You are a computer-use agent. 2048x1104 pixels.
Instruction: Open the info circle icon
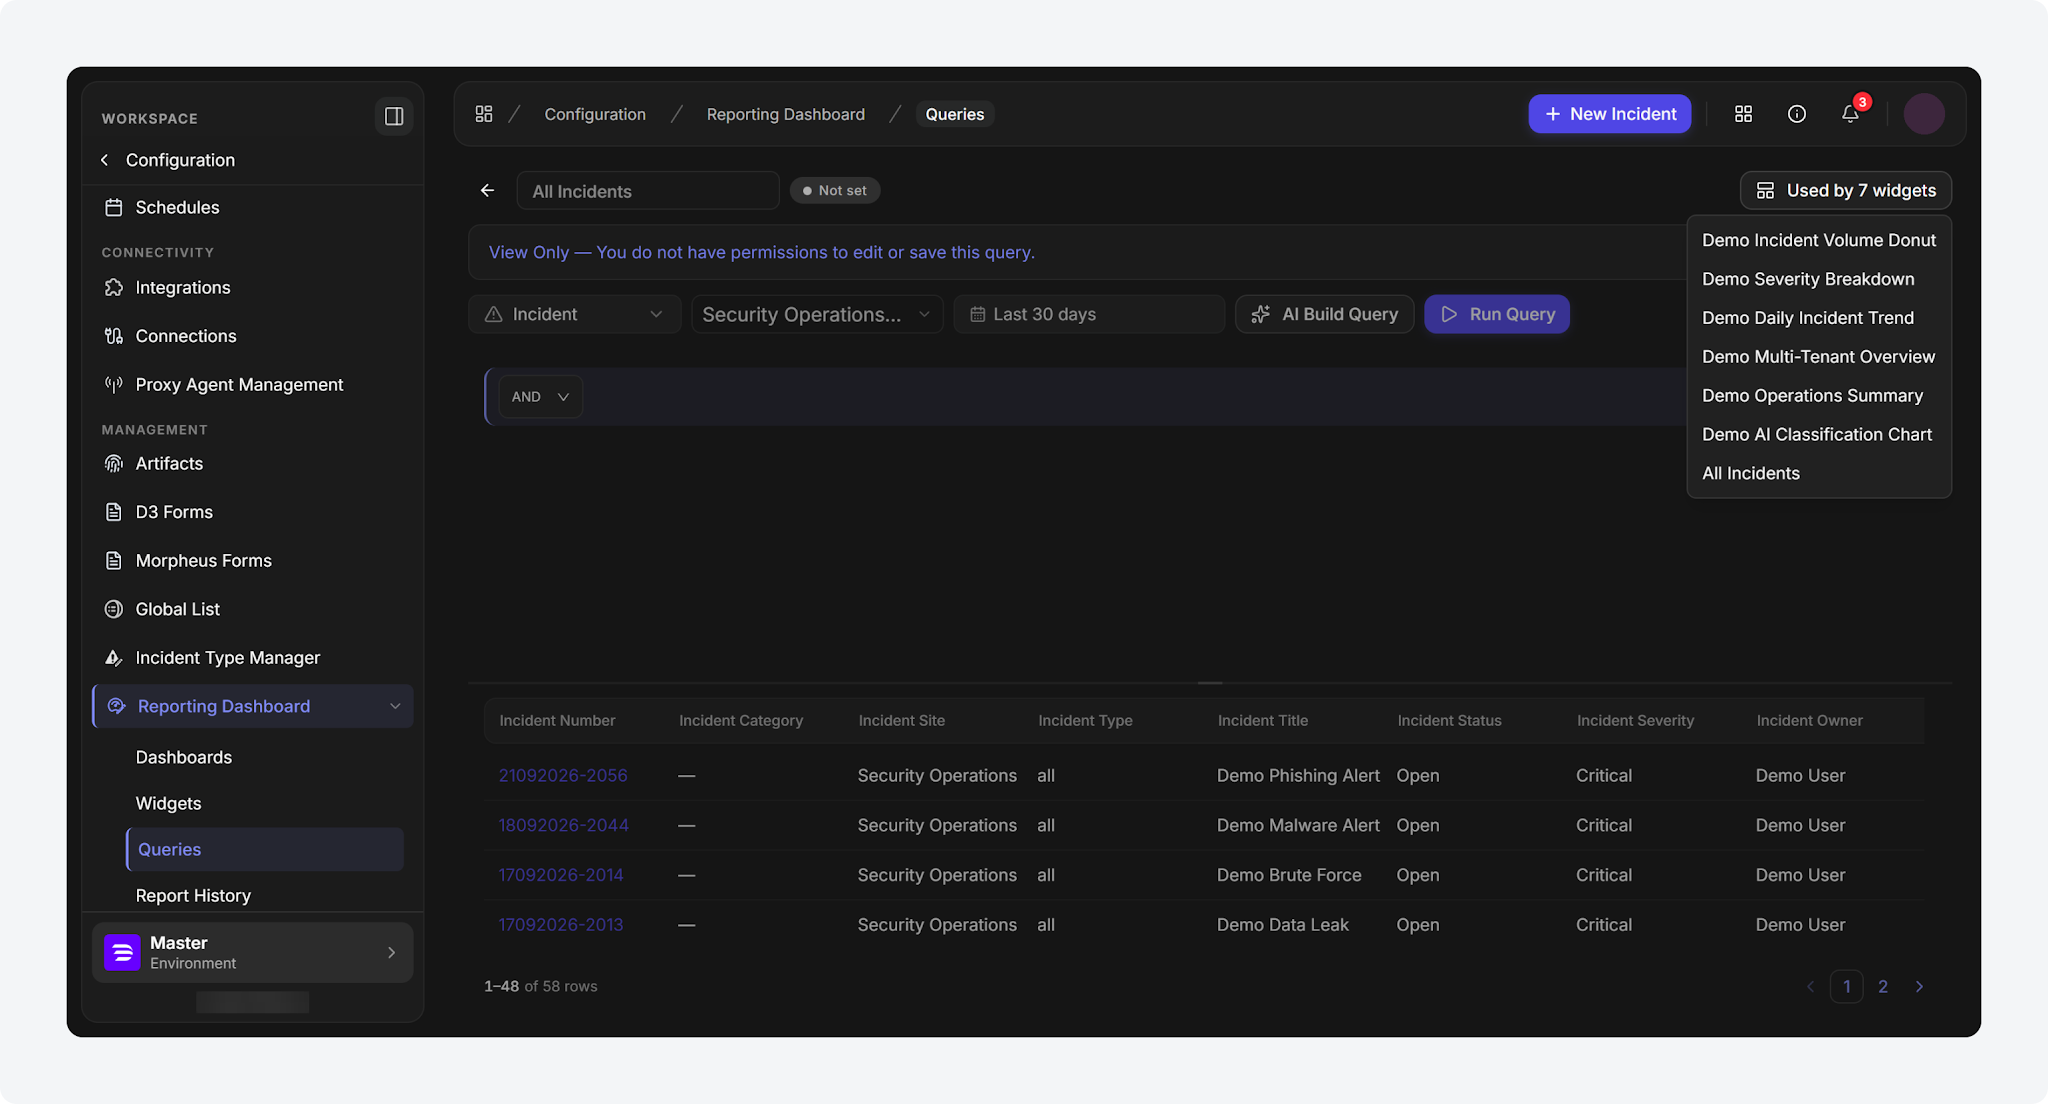pyautogui.click(x=1797, y=114)
